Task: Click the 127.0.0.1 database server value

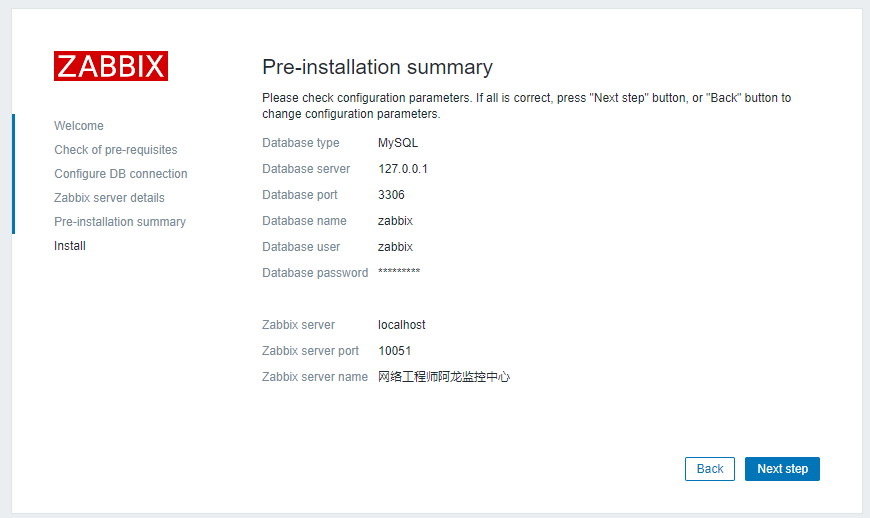Action: [403, 169]
